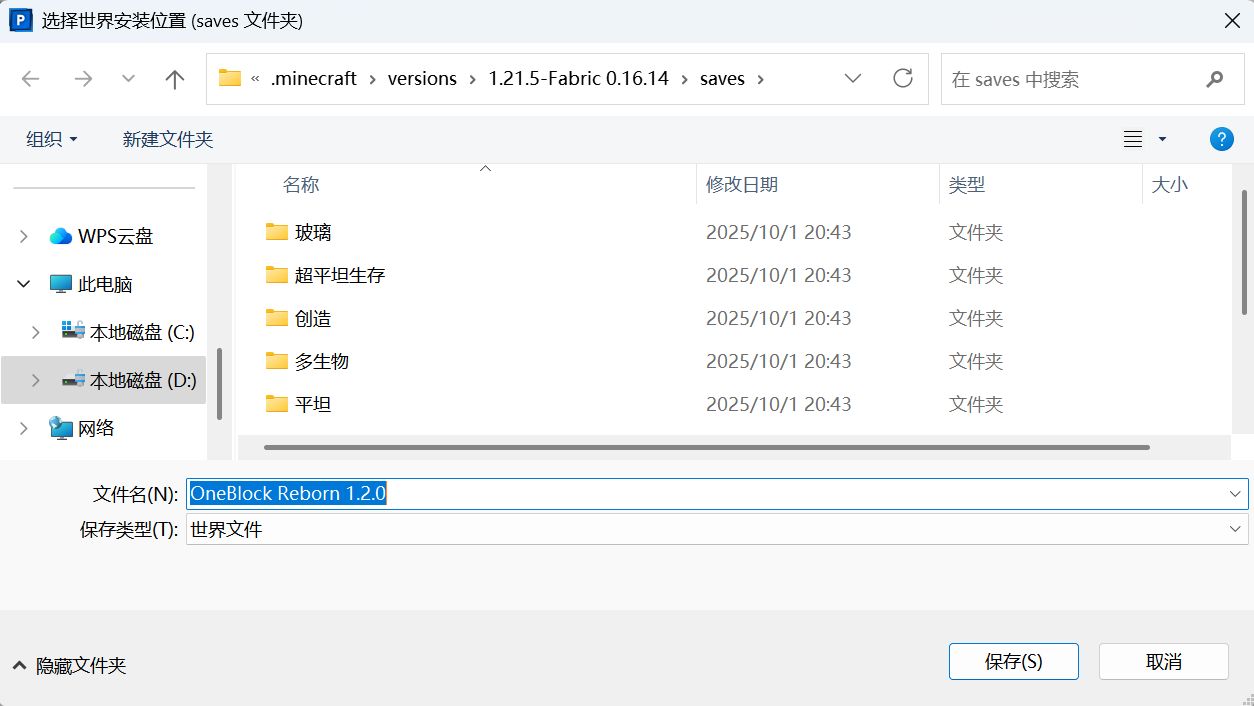The height and width of the screenshot is (706, 1254).
Task: Click the 网络 network icon
Action: [x=61, y=428]
